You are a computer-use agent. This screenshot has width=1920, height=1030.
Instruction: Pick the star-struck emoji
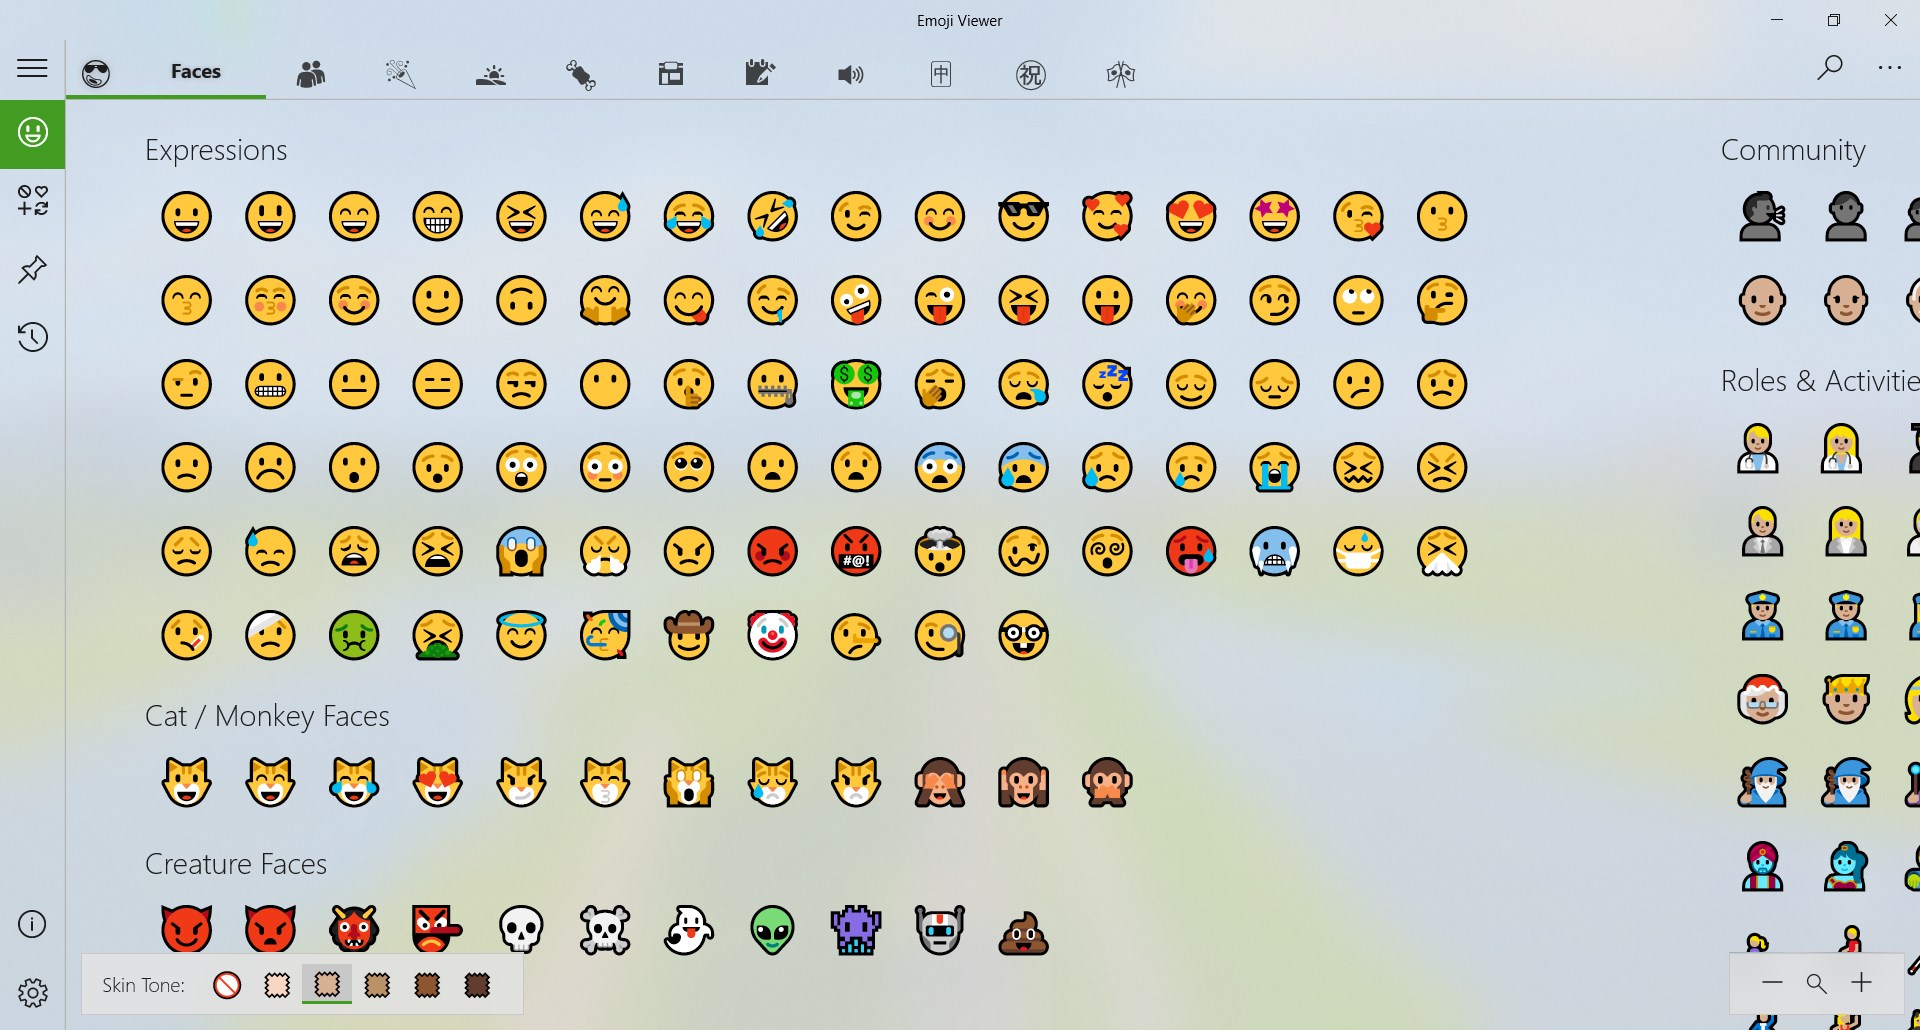(1275, 216)
